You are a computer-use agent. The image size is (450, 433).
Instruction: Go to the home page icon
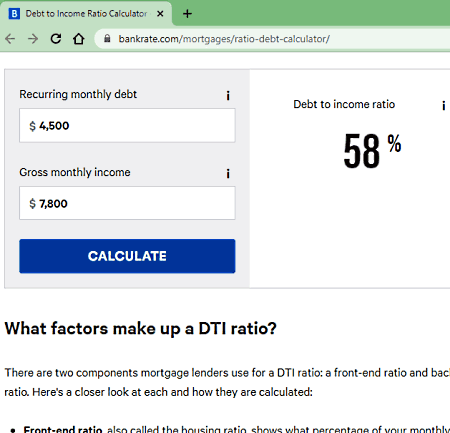click(79, 39)
